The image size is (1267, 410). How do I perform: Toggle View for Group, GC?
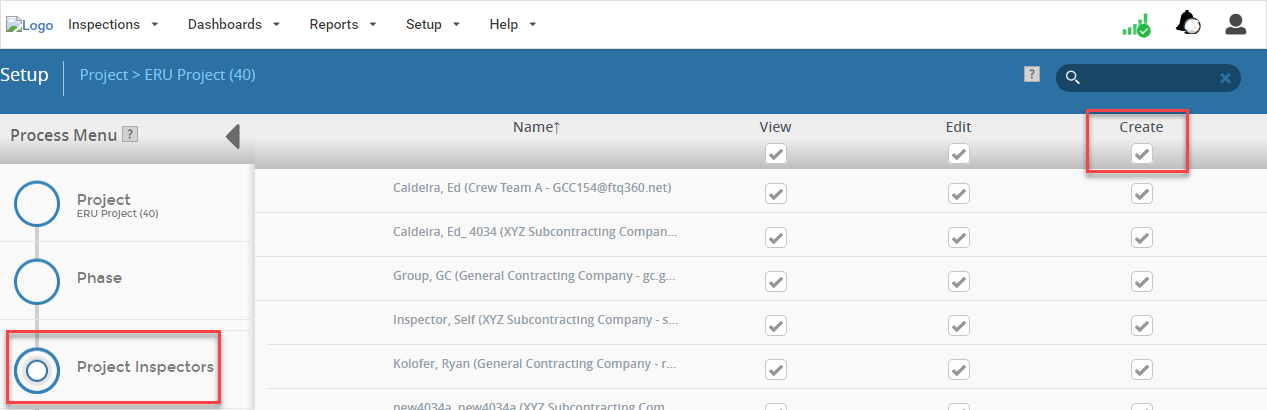(776, 282)
